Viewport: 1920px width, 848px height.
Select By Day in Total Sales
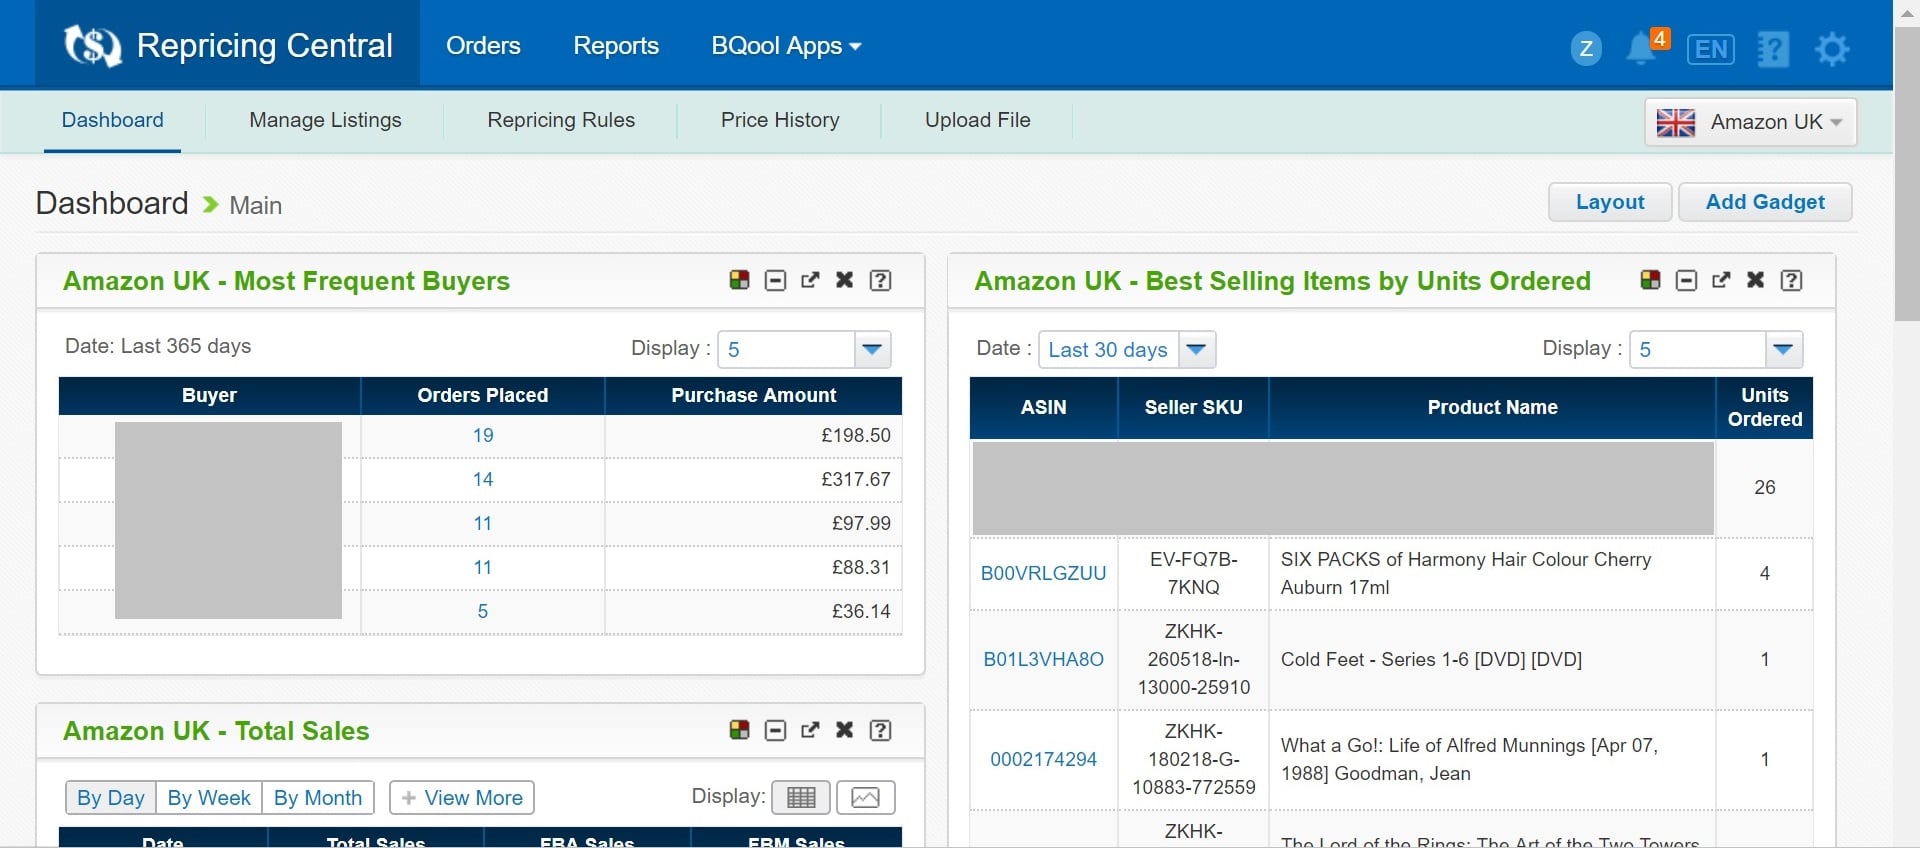coord(111,798)
